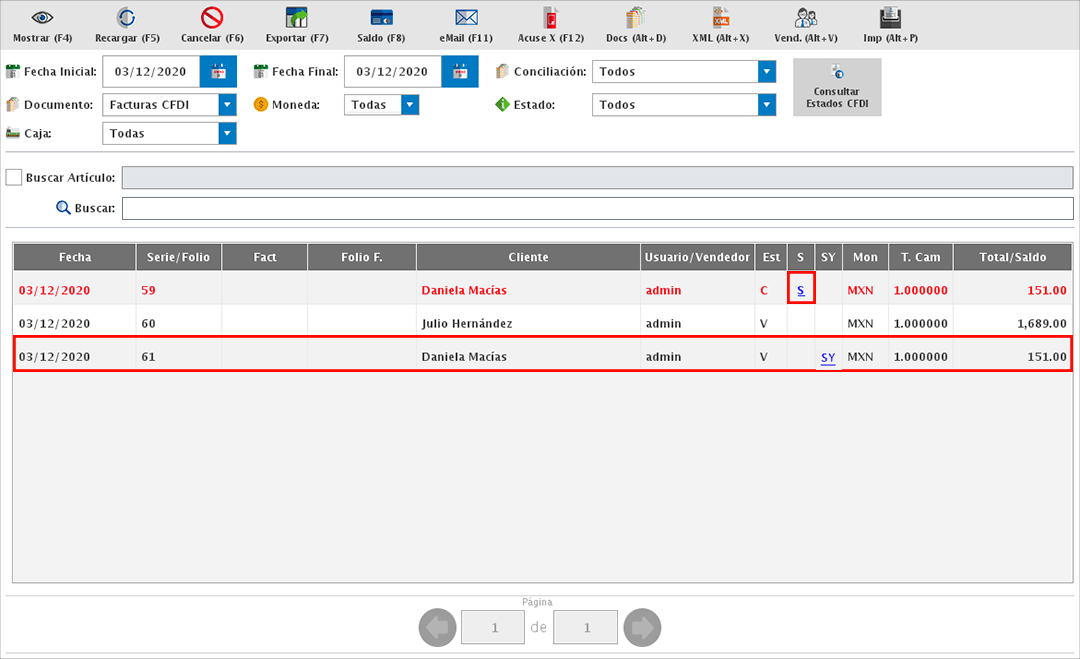This screenshot has width=1080, height=659.
Task: Open Acuse X (F12) document icon
Action: click(x=550, y=18)
